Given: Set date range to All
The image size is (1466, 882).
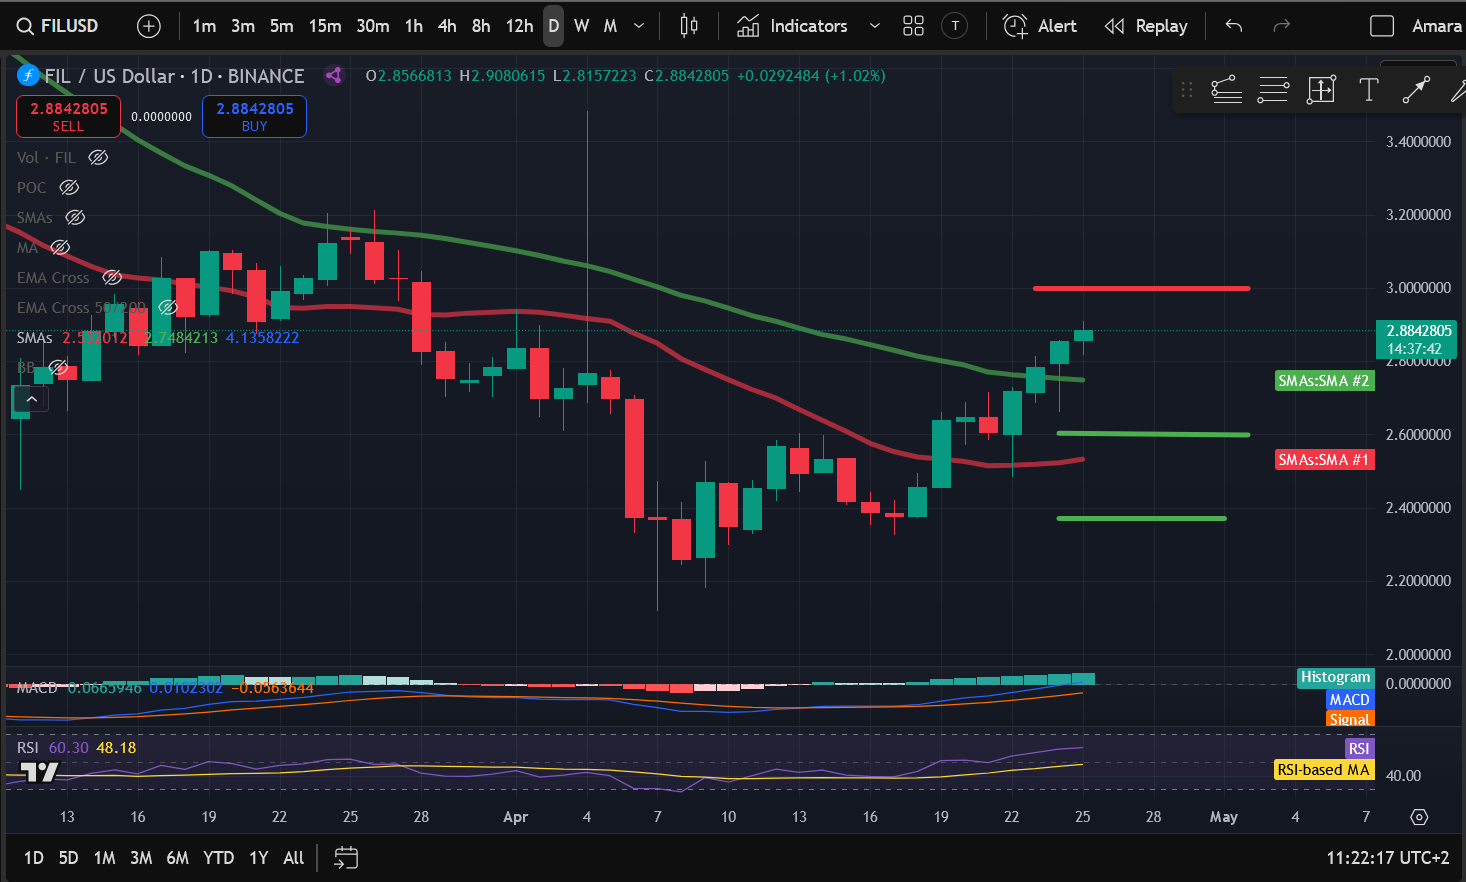Looking at the screenshot, I should click(293, 858).
